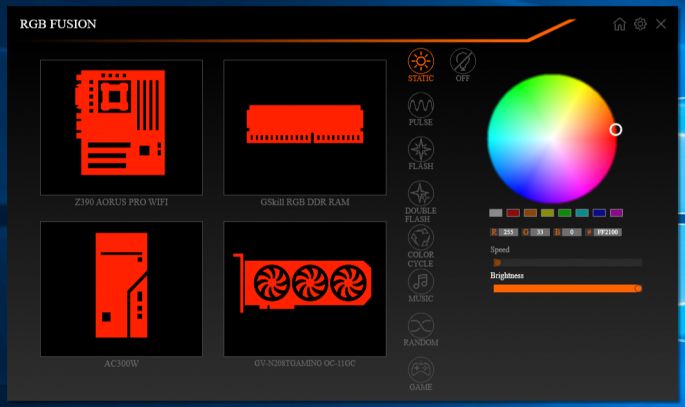This screenshot has height=407, width=685.
Task: Click the hex color field FF2100
Action: (x=607, y=232)
